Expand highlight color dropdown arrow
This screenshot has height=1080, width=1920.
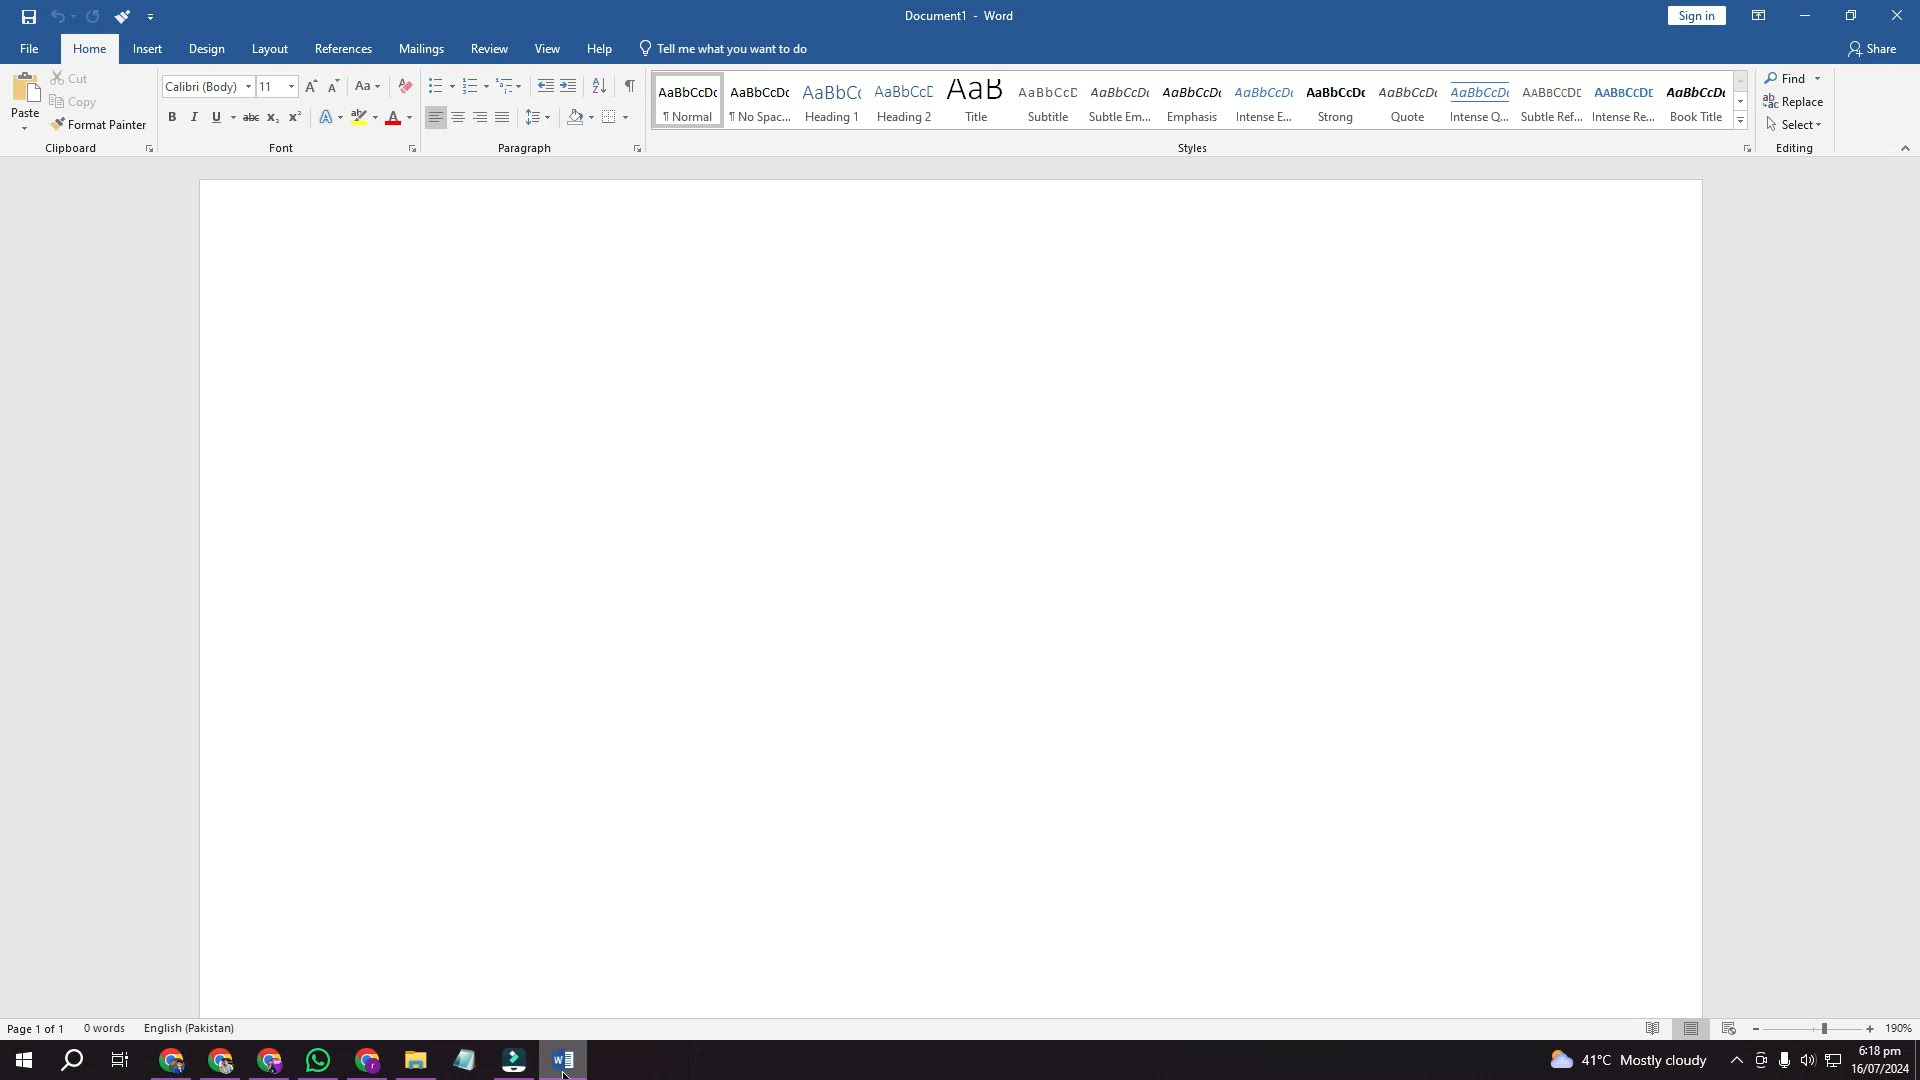(x=375, y=117)
